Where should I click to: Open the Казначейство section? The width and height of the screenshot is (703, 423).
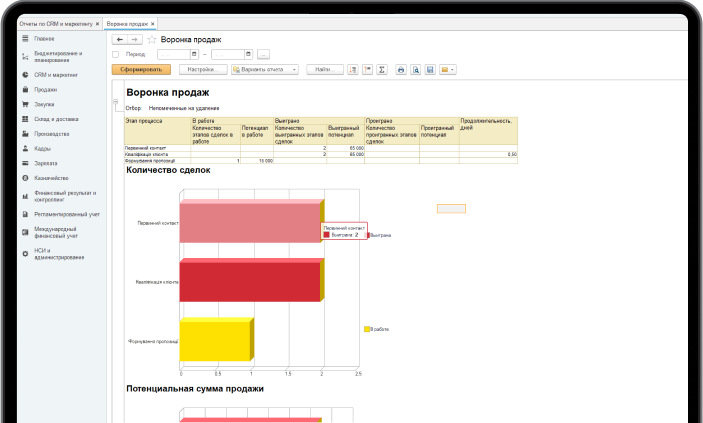(x=52, y=178)
